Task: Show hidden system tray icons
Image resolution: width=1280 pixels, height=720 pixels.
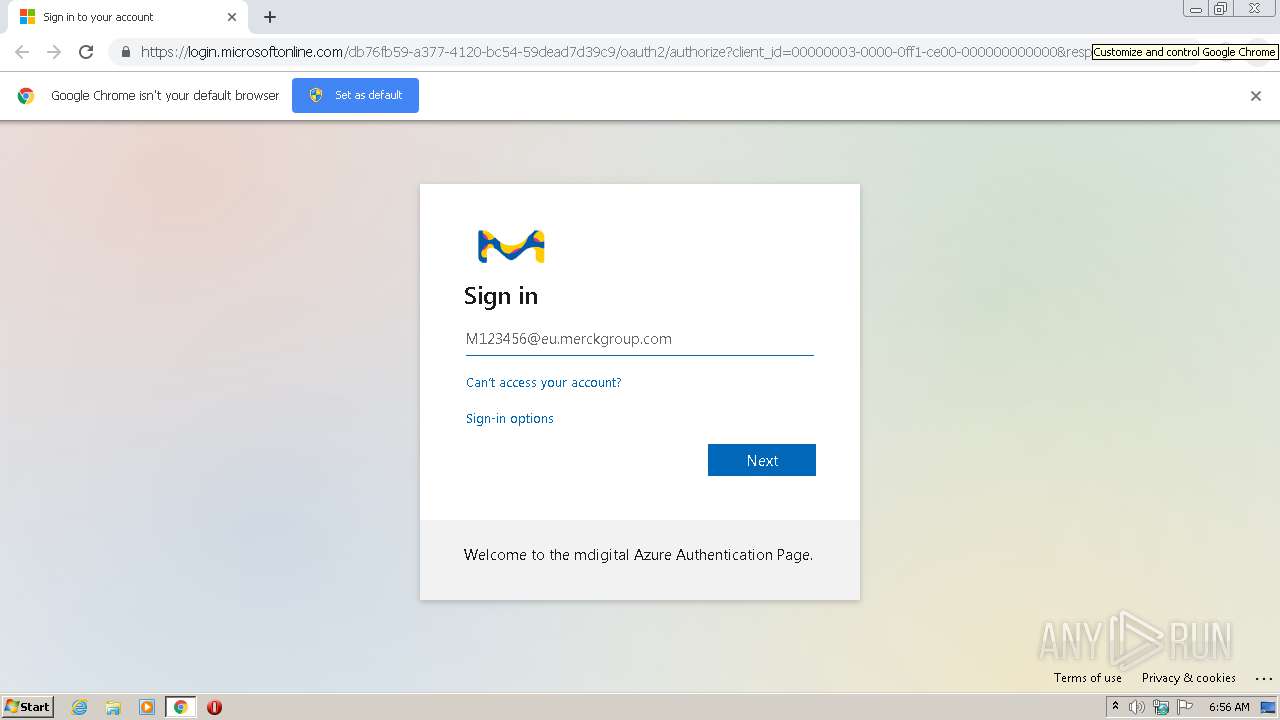Action: click(1115, 707)
